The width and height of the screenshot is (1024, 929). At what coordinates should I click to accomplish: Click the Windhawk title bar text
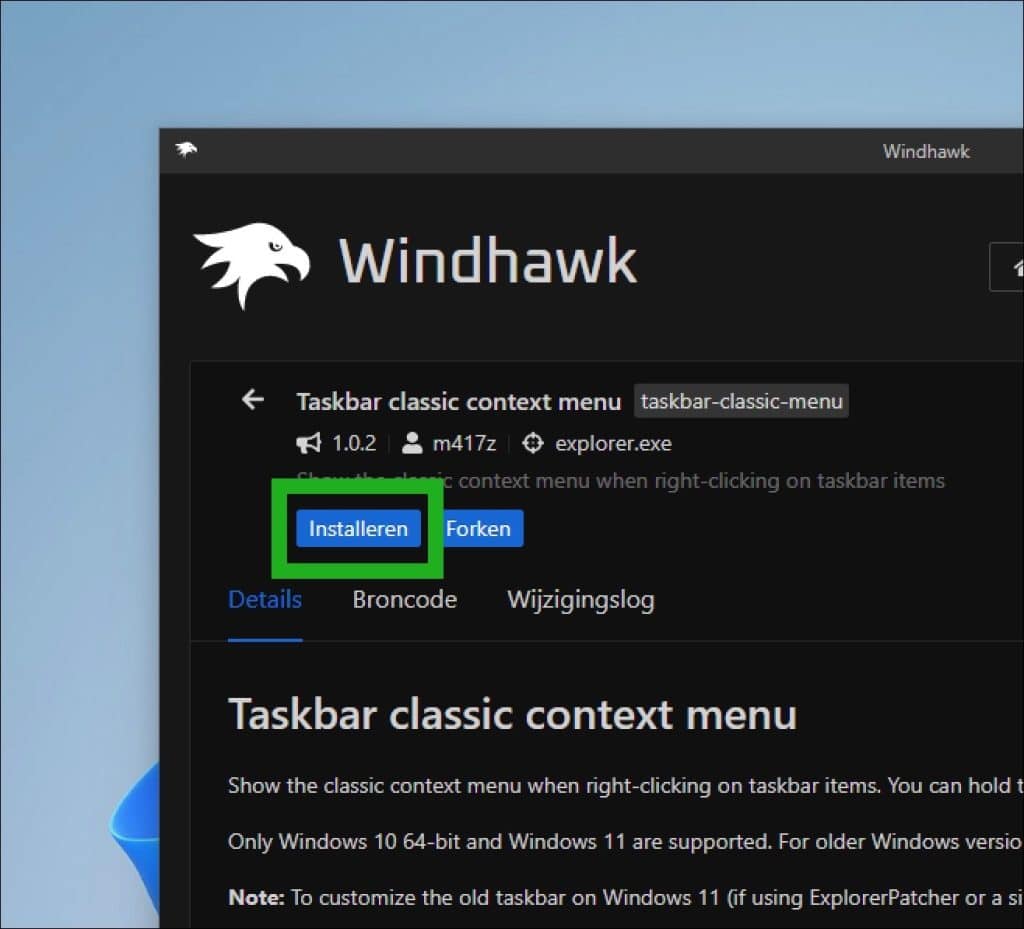click(926, 151)
